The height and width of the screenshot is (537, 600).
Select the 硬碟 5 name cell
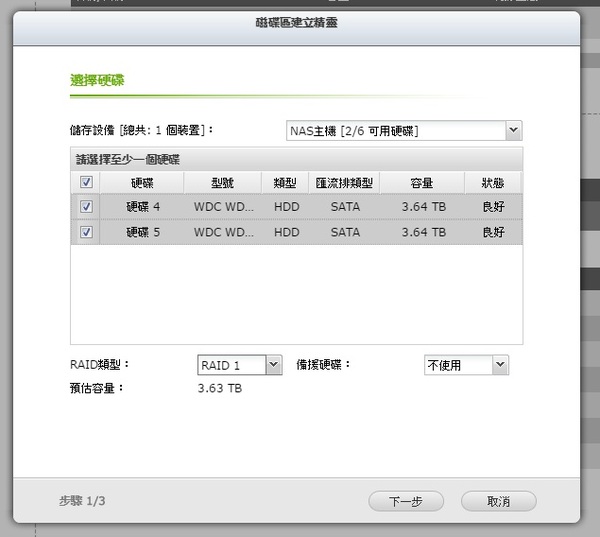pos(142,232)
